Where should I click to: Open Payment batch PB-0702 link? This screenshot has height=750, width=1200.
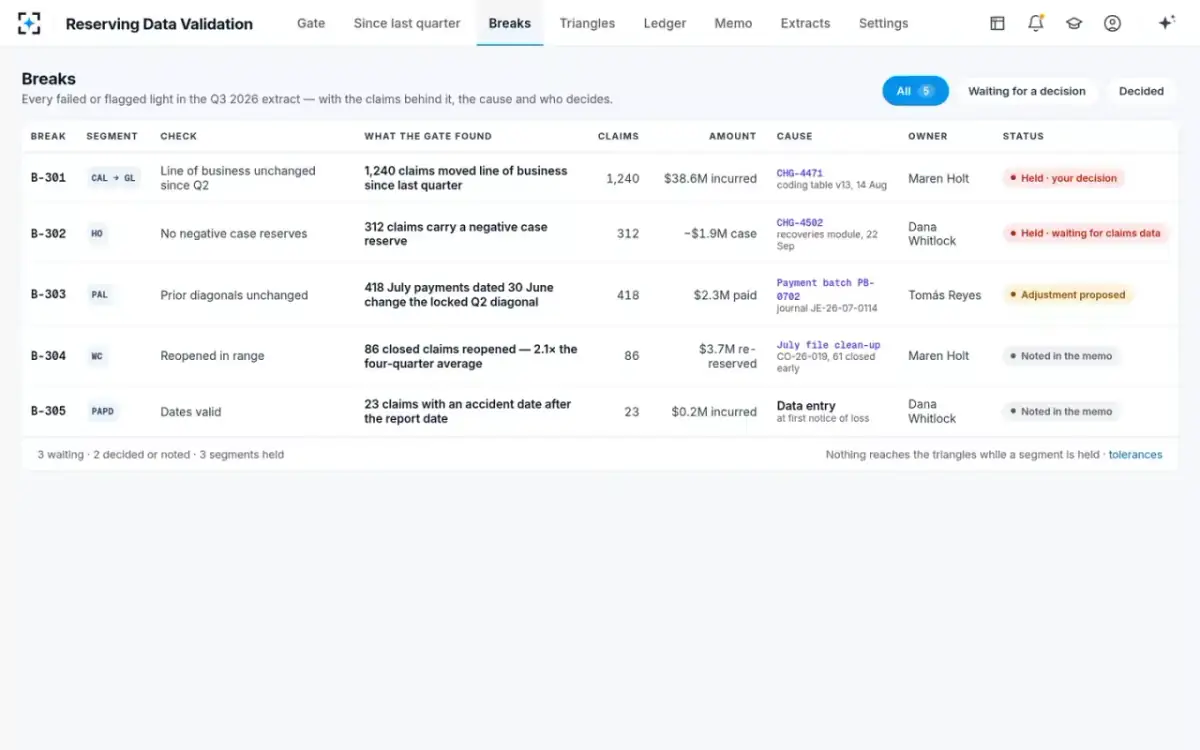[x=826, y=289]
